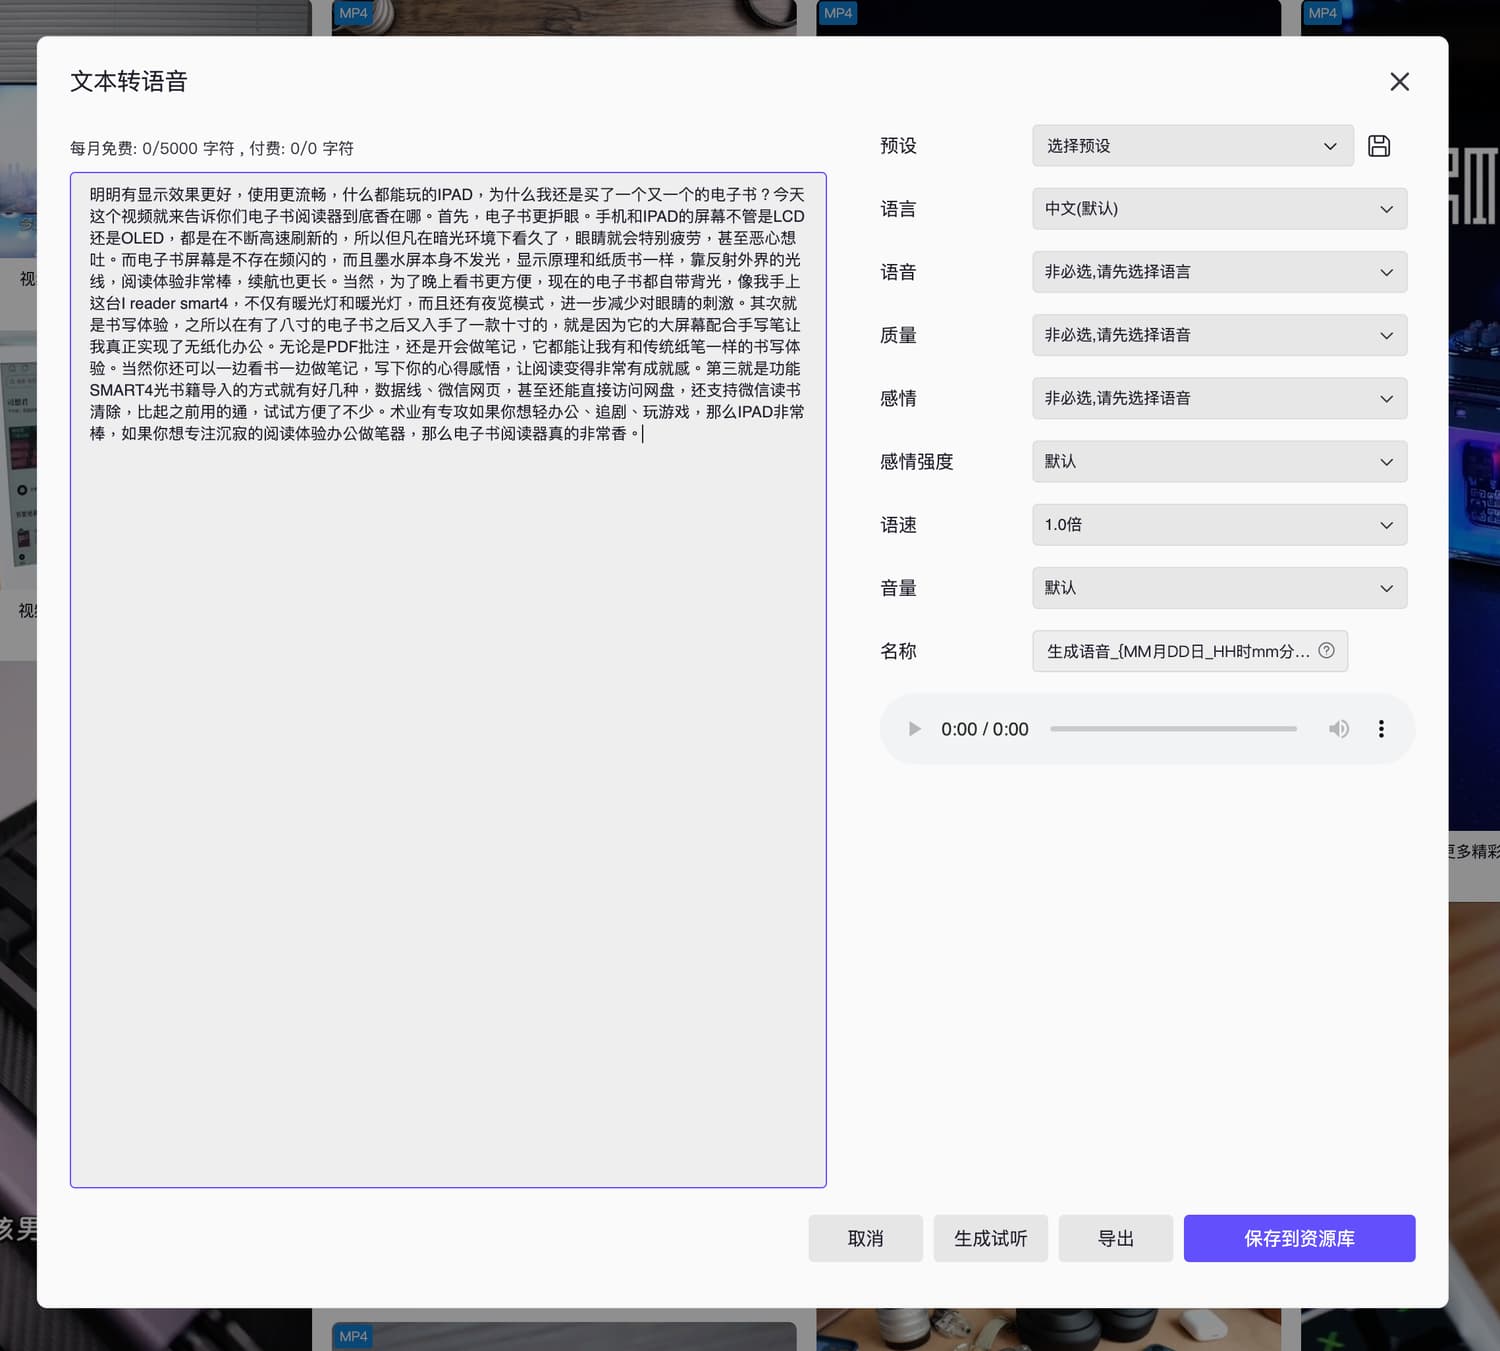Click the help icon in name field
This screenshot has width=1500, height=1351.
pyautogui.click(x=1326, y=651)
